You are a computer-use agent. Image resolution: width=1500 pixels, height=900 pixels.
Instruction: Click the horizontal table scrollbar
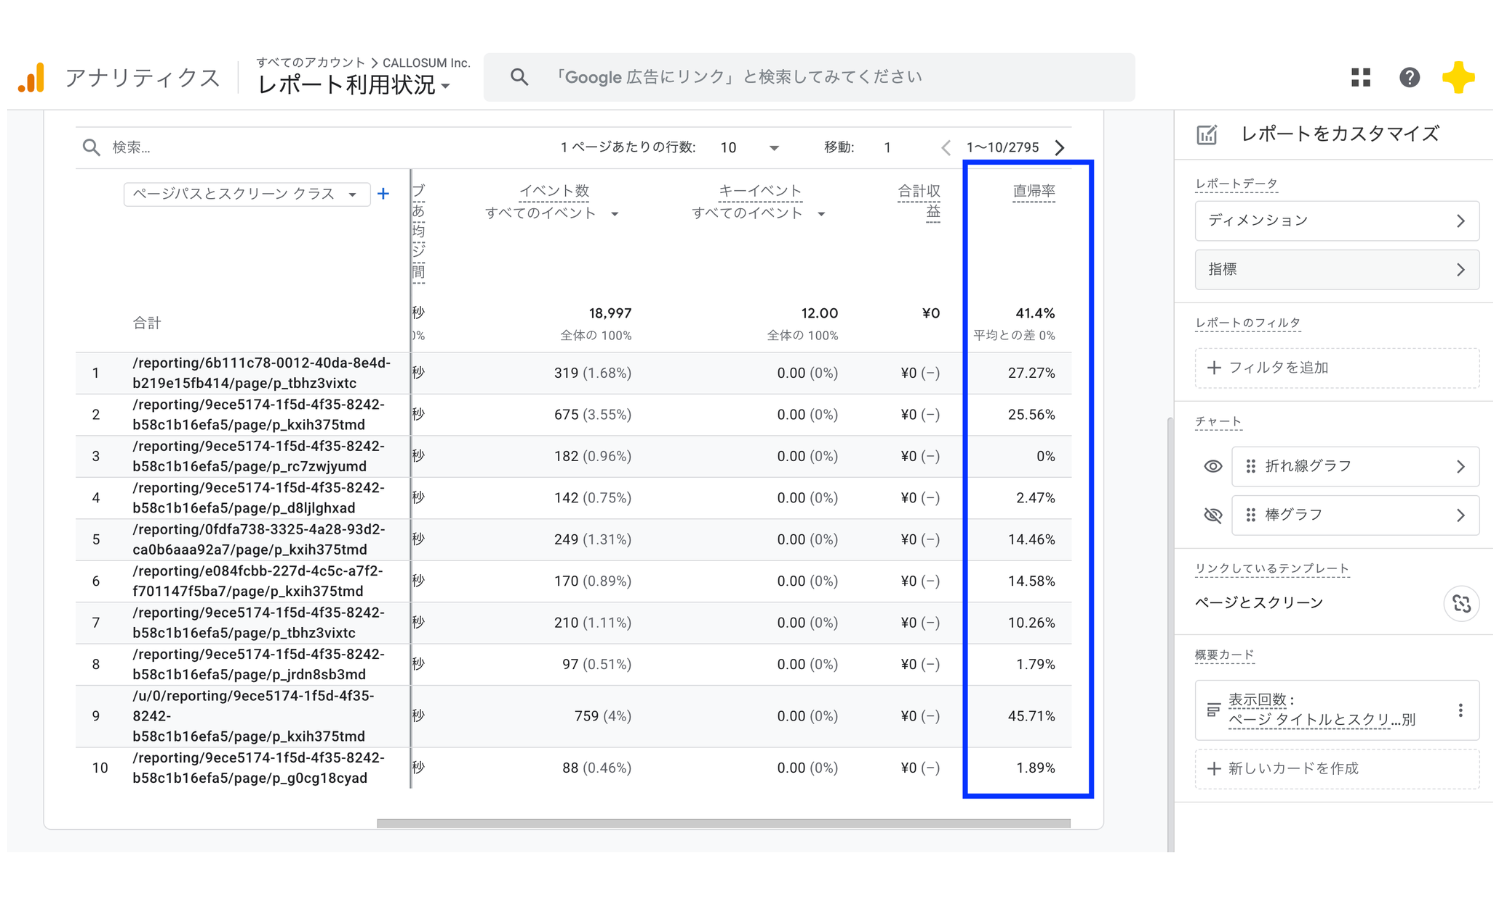coord(723,824)
